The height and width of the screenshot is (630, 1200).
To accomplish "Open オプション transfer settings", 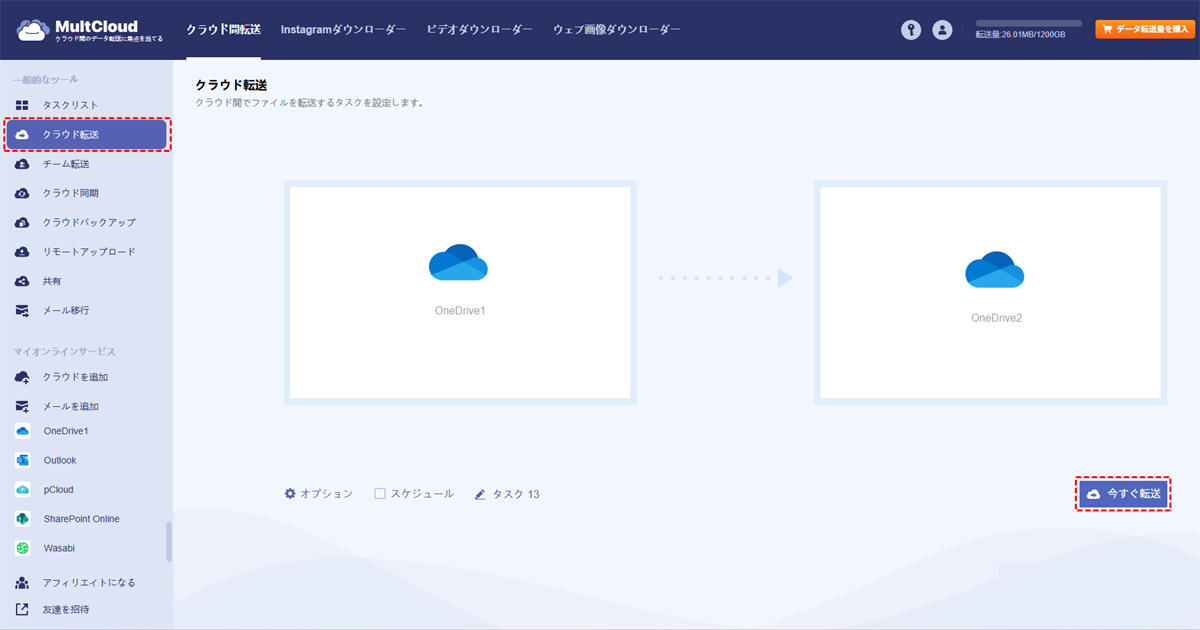I will [319, 494].
